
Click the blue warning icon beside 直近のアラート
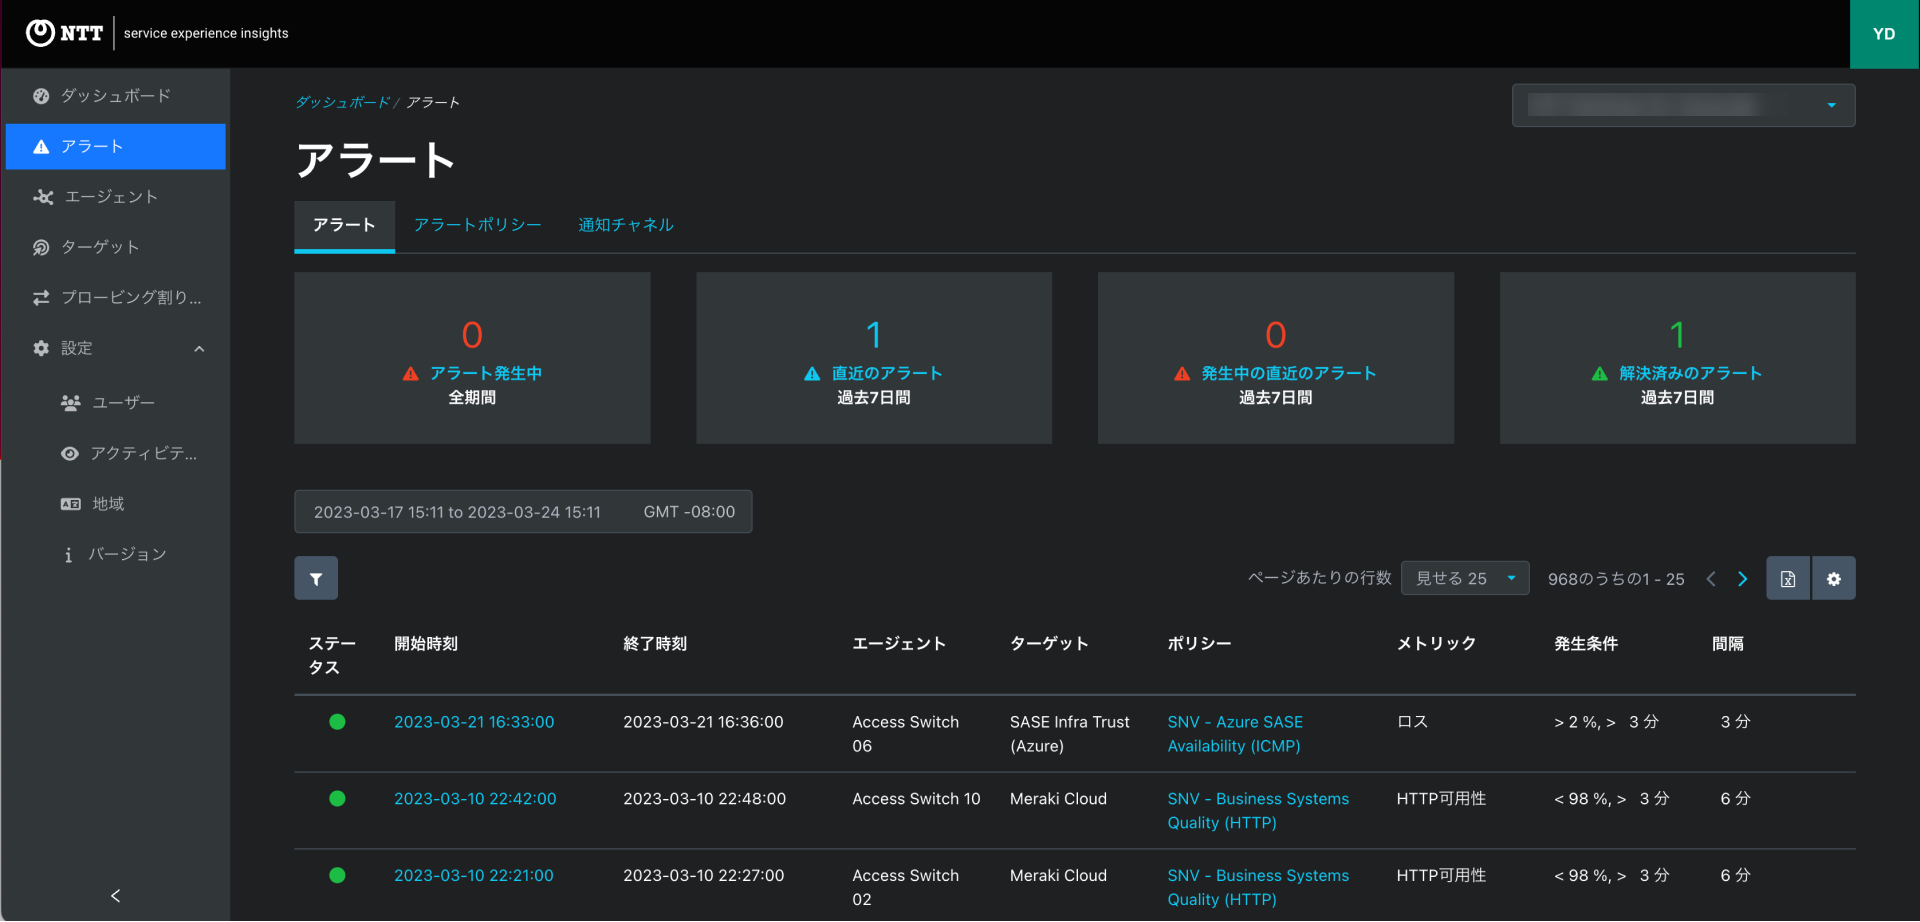[812, 374]
